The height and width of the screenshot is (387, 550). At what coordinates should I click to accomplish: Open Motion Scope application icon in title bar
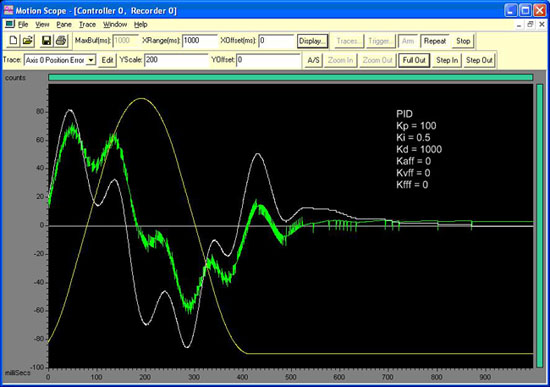coord(8,10)
